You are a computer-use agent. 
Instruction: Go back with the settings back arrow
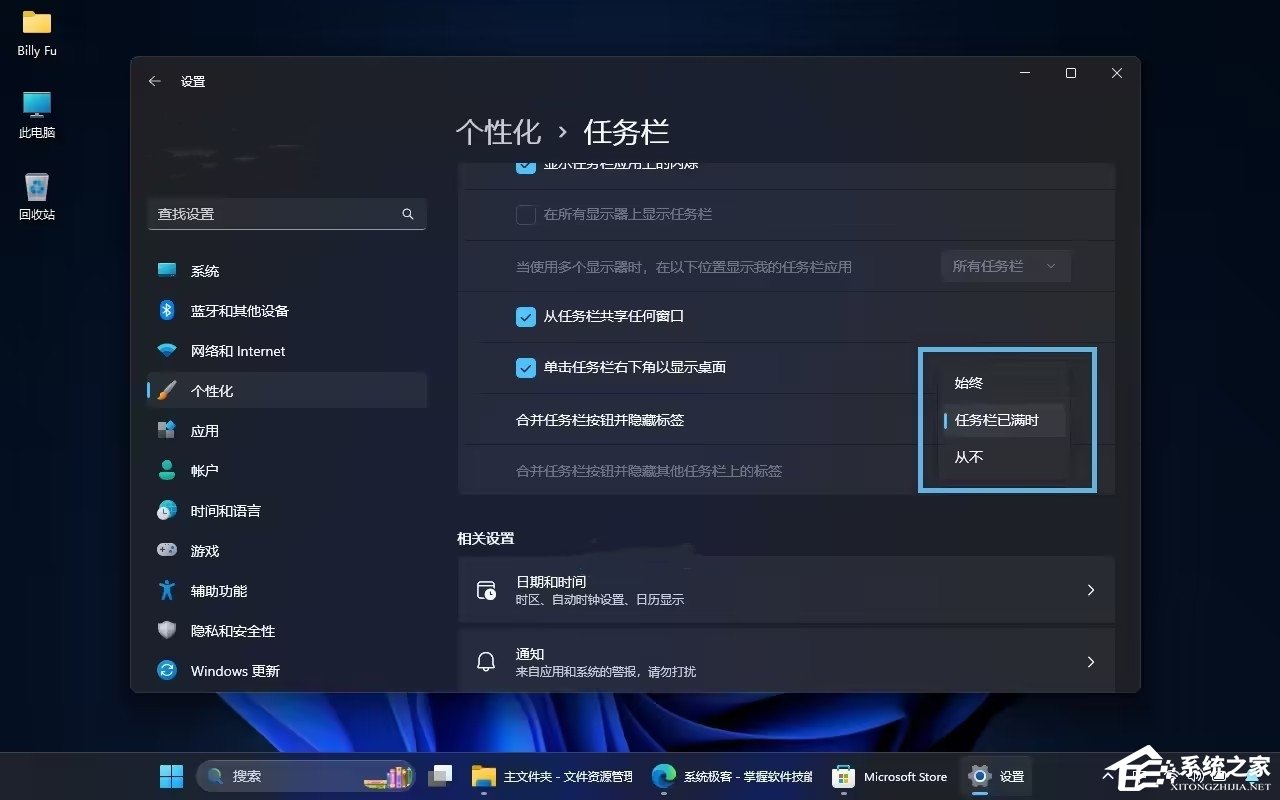(155, 81)
